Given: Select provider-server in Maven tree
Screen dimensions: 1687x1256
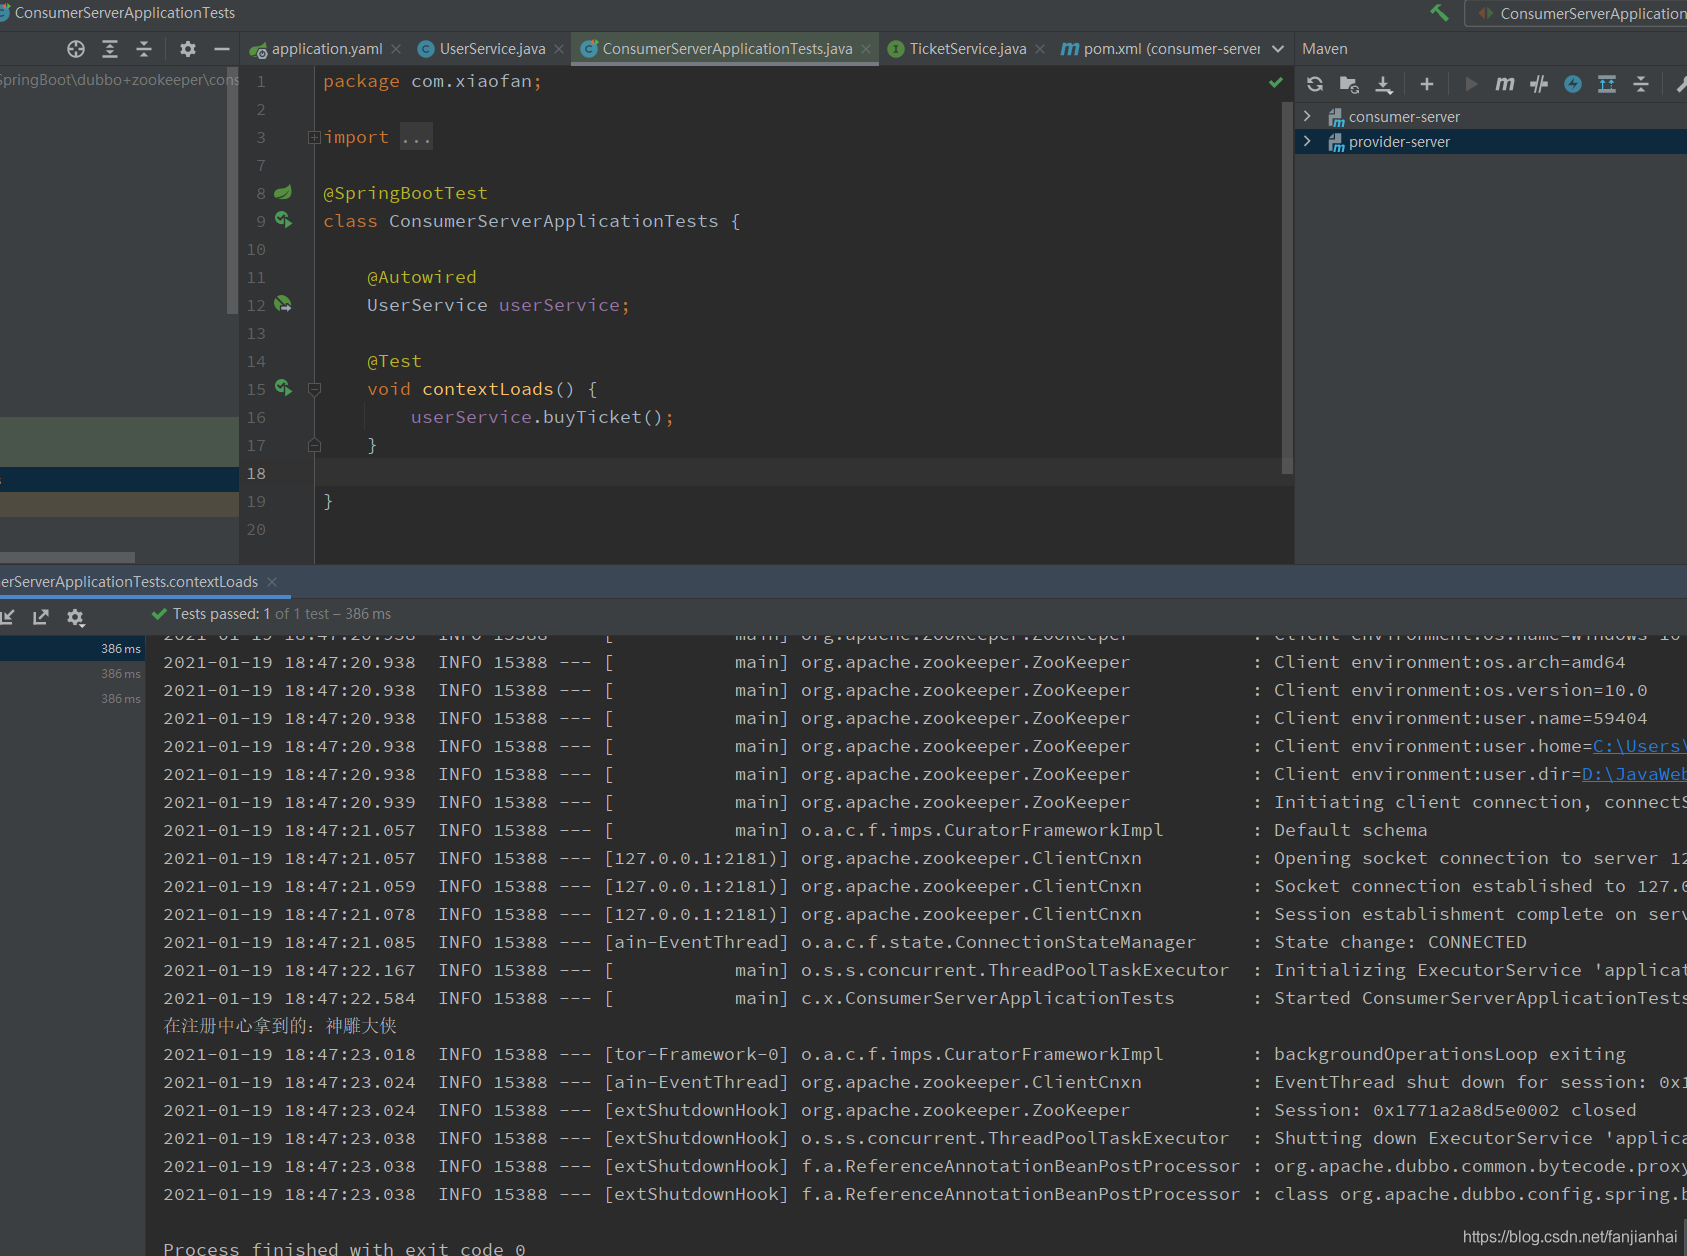Looking at the screenshot, I should (x=1399, y=142).
